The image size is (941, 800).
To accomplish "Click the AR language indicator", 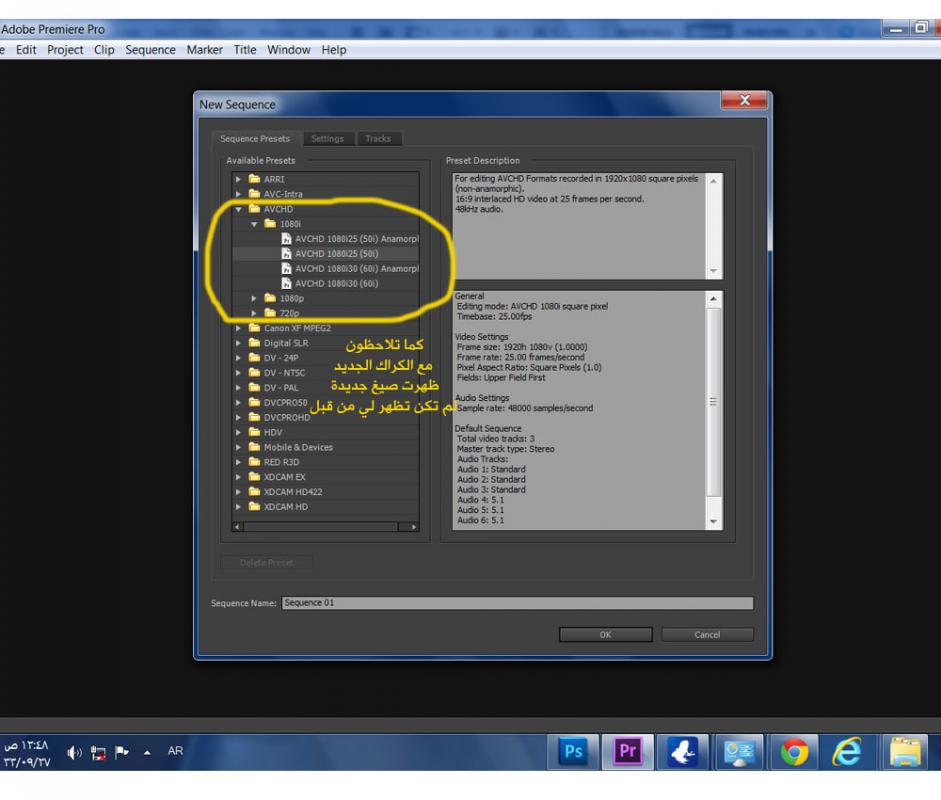I will click(x=175, y=751).
